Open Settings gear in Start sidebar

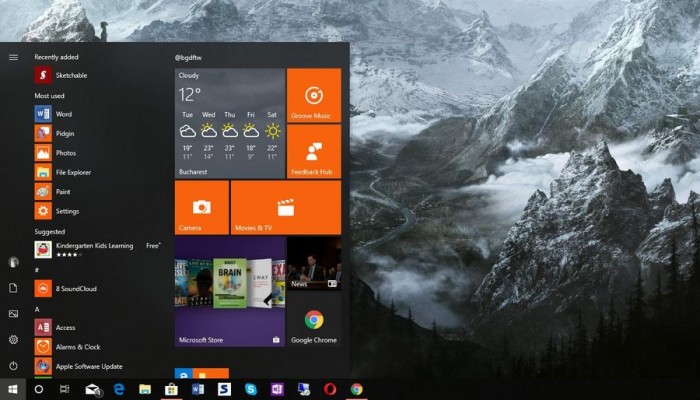pos(13,340)
